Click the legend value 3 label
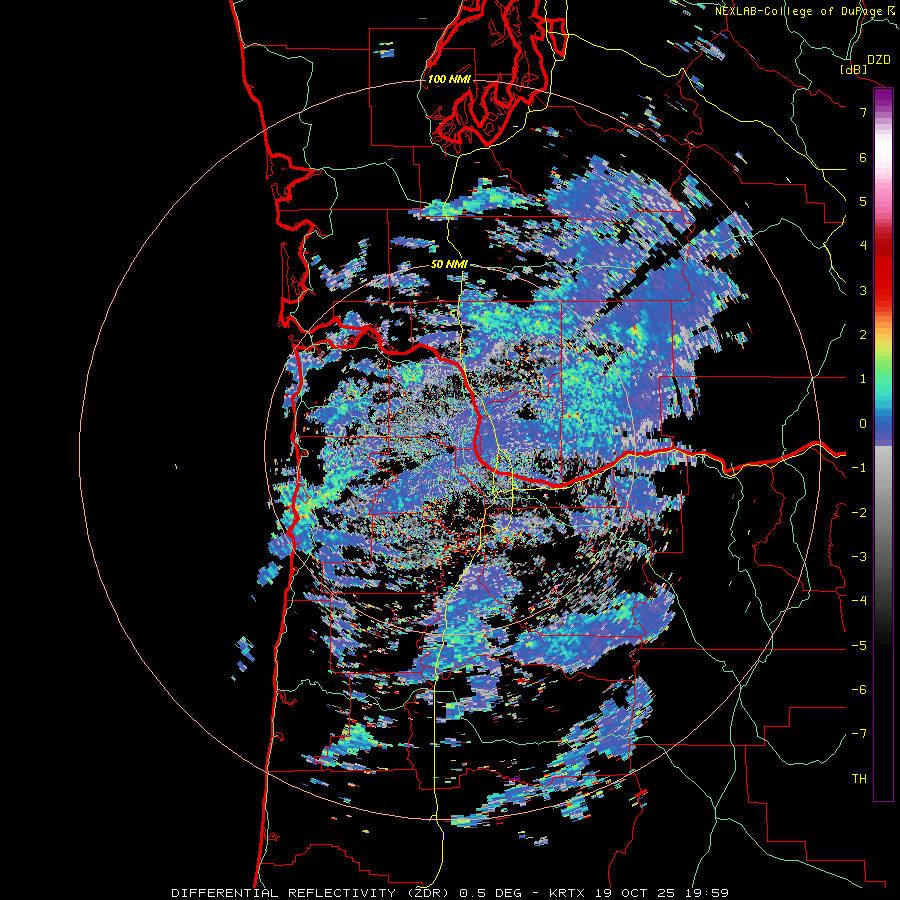Viewport: 900px width, 900px height. (863, 290)
